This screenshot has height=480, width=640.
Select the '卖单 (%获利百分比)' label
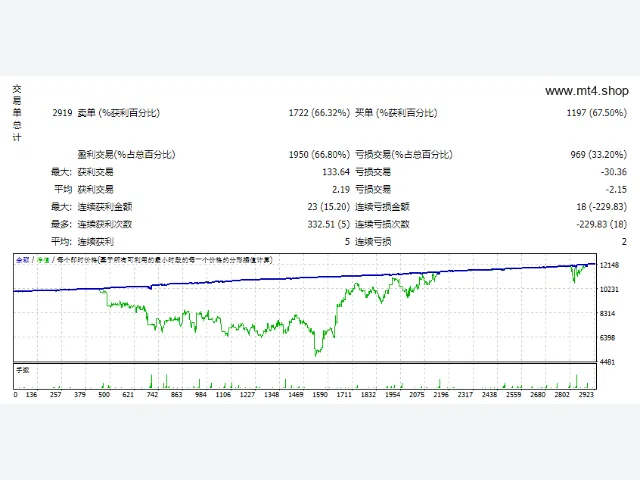[x=118, y=113]
